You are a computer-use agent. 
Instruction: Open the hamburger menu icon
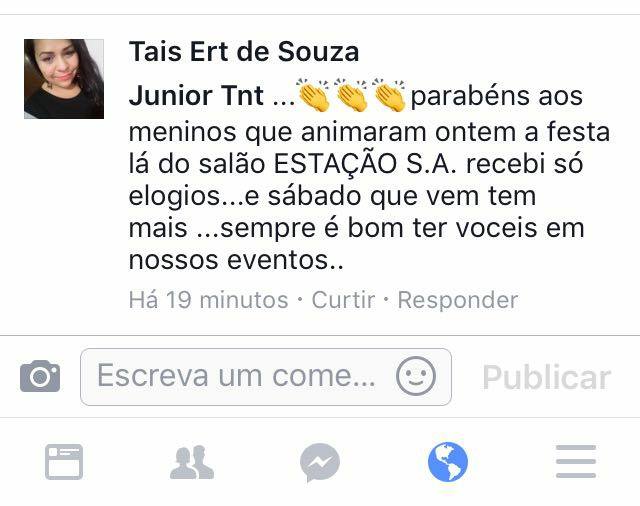pyautogui.click(x=576, y=462)
